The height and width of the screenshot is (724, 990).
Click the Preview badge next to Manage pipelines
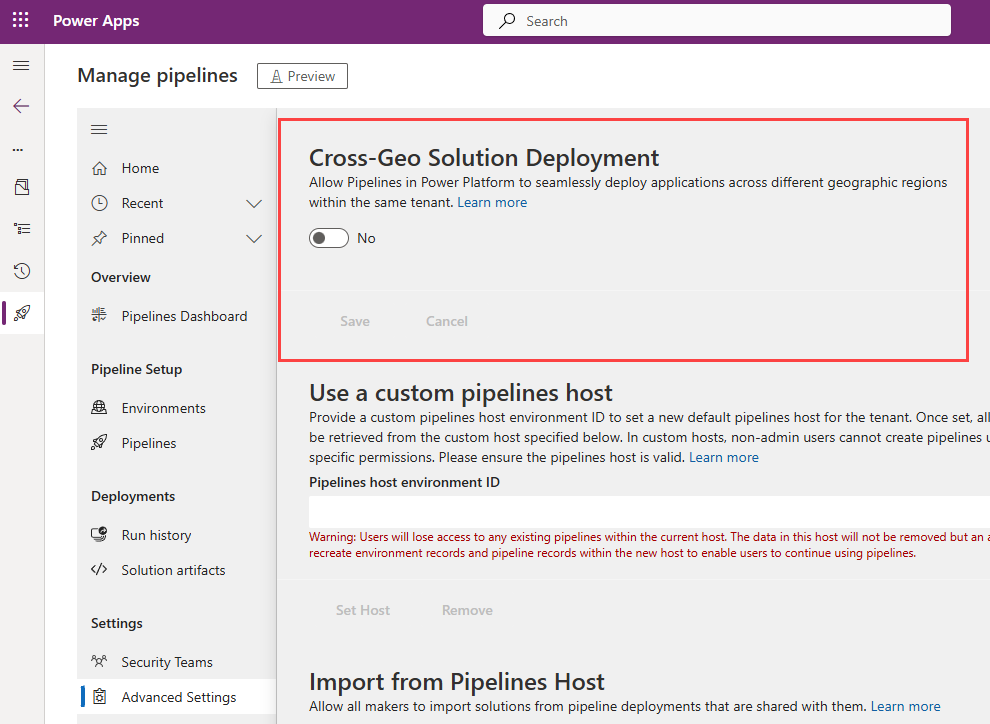(x=302, y=75)
